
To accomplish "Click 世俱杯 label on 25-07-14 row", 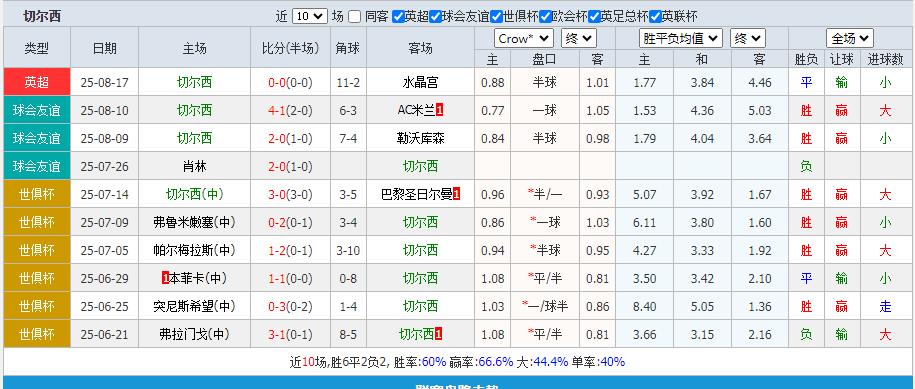I will (37, 194).
